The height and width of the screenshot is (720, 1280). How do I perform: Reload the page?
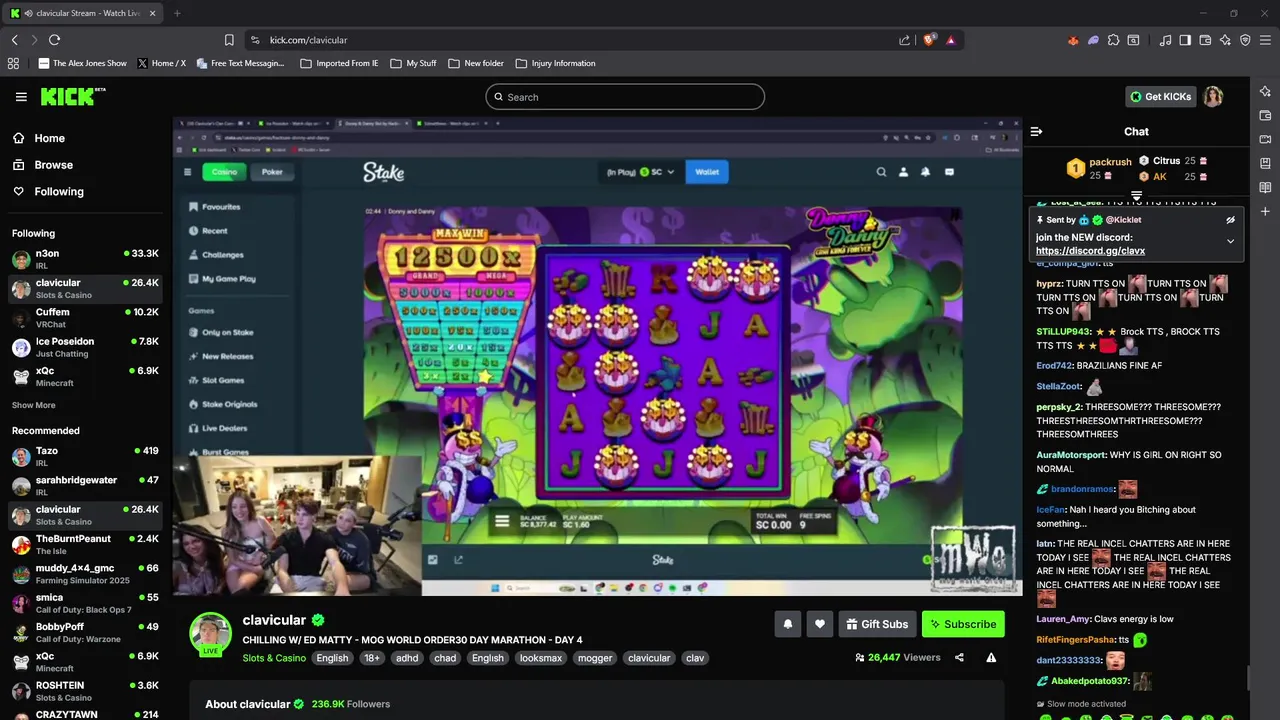54,40
